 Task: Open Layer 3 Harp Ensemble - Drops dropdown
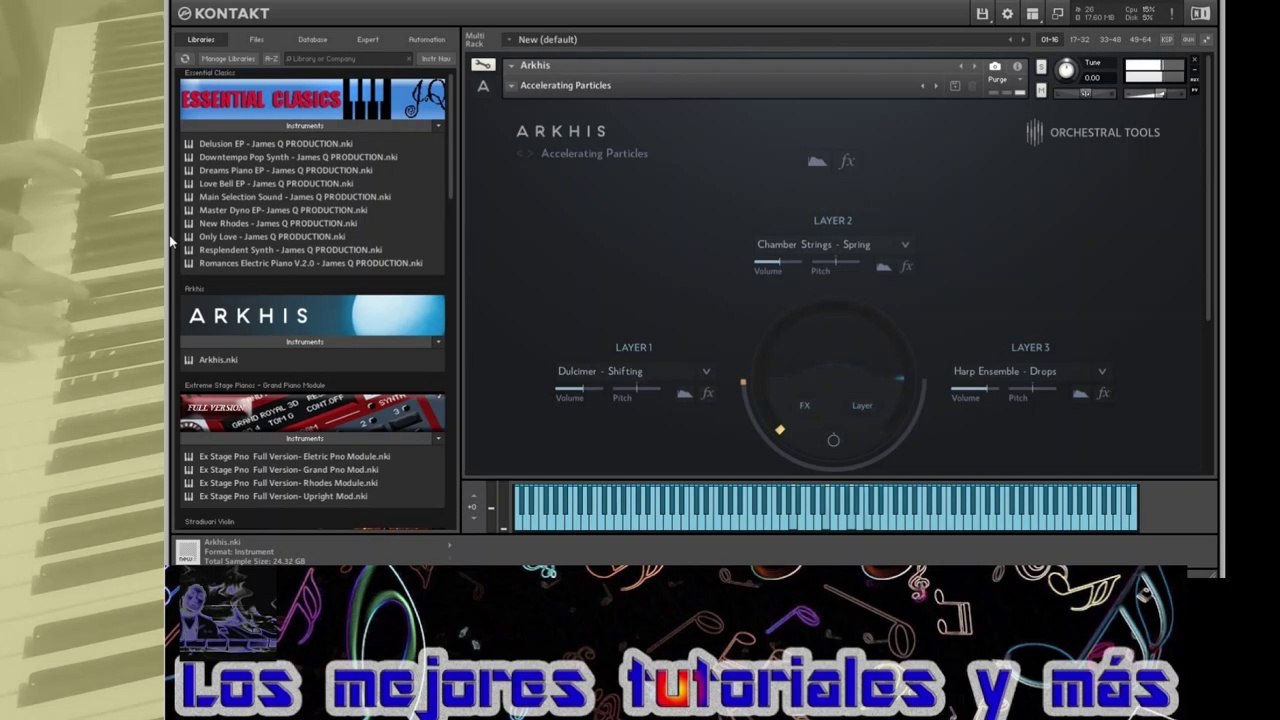[1030, 372]
